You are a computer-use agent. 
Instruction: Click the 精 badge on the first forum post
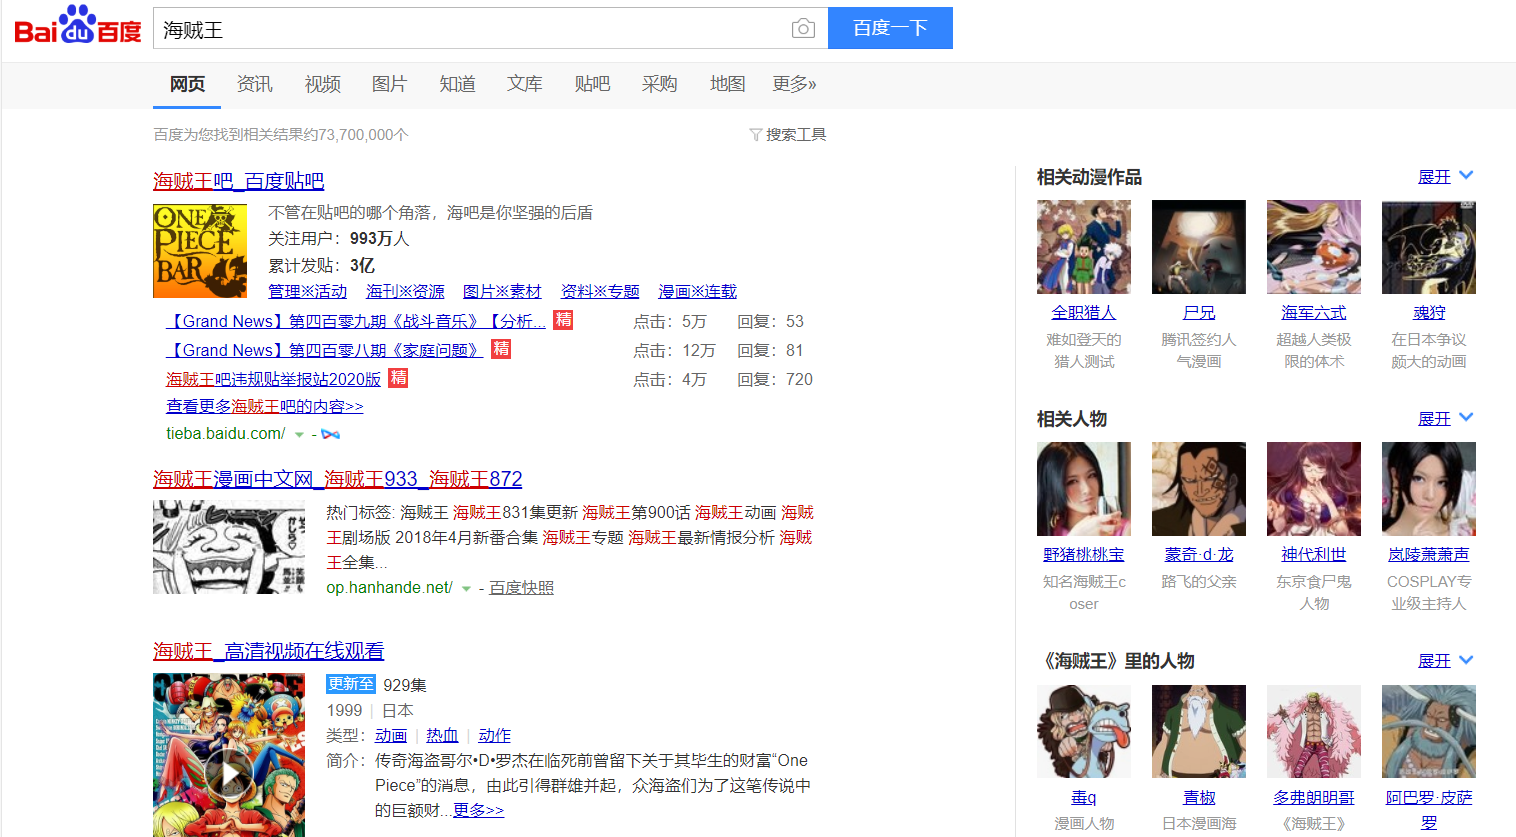[561, 319]
